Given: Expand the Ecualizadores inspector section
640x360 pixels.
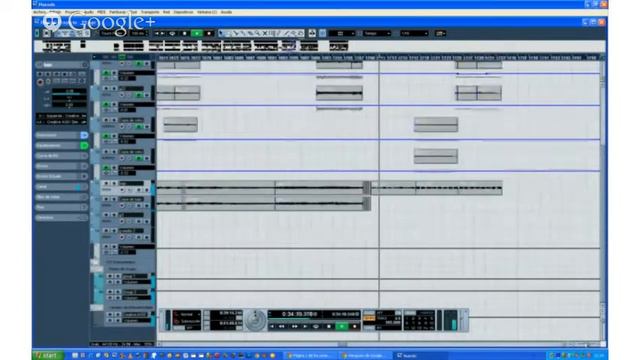Looking at the screenshot, I should (61, 145).
